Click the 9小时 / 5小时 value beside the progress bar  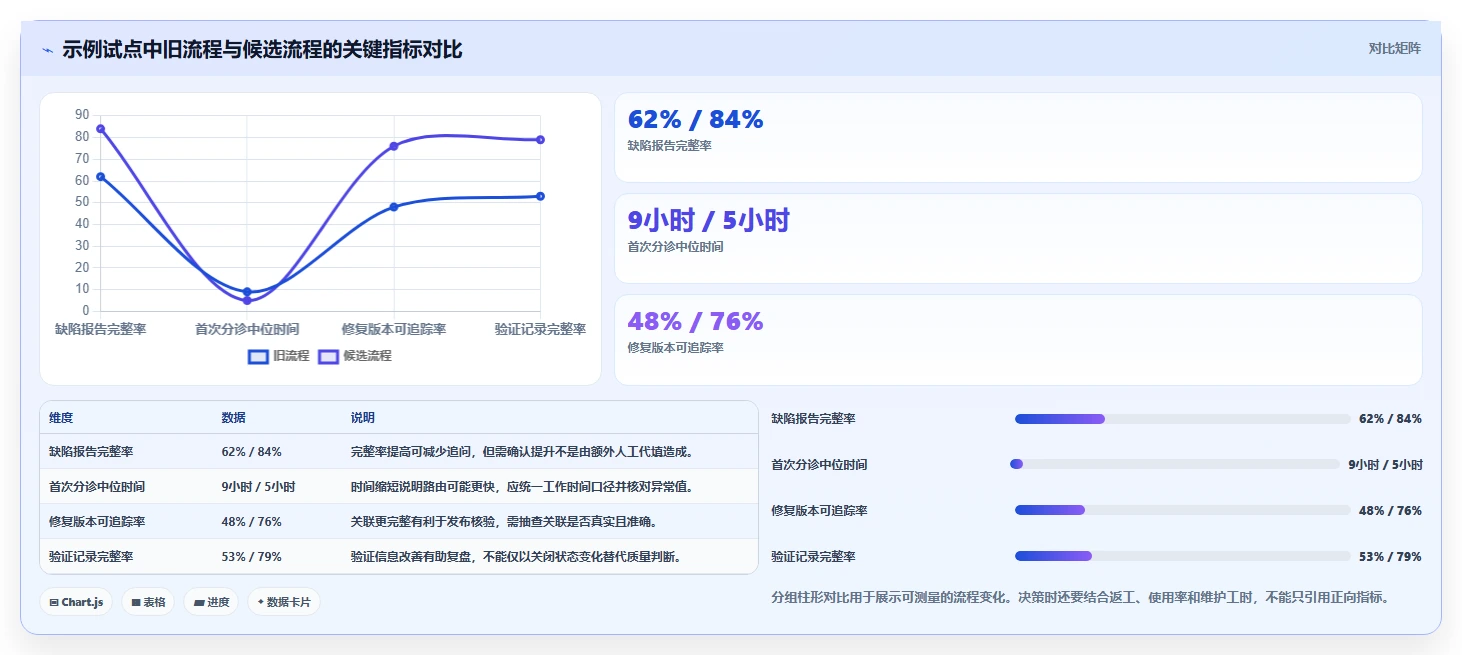coord(1385,465)
